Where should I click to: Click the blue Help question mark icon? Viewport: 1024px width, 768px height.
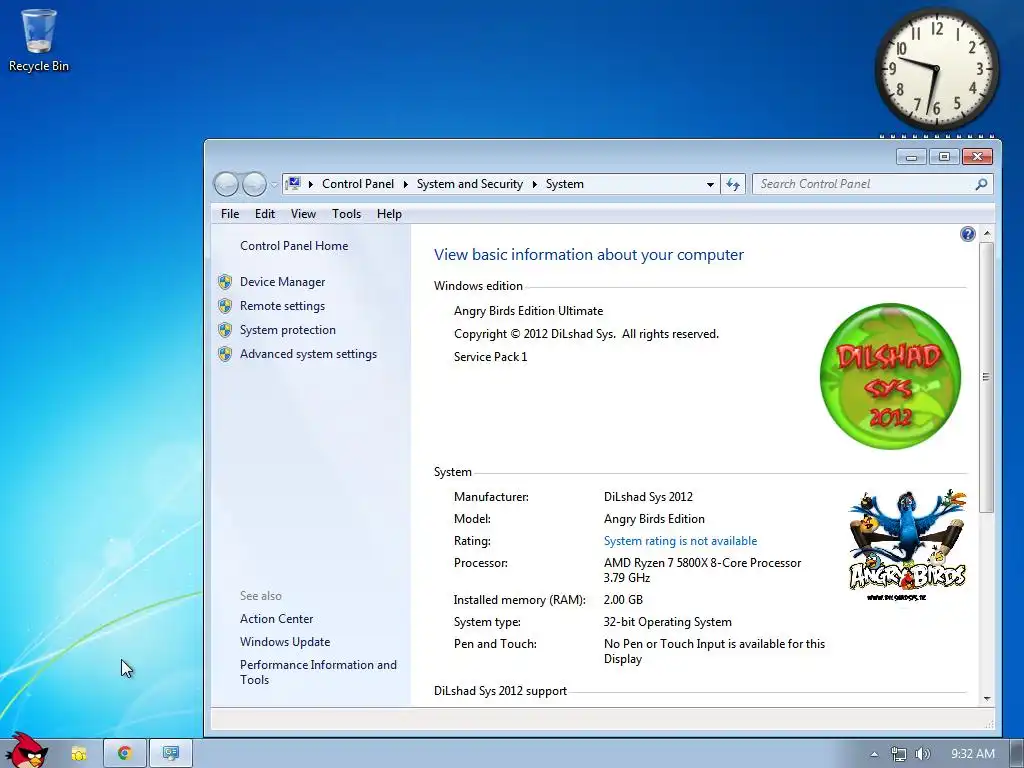(x=968, y=234)
